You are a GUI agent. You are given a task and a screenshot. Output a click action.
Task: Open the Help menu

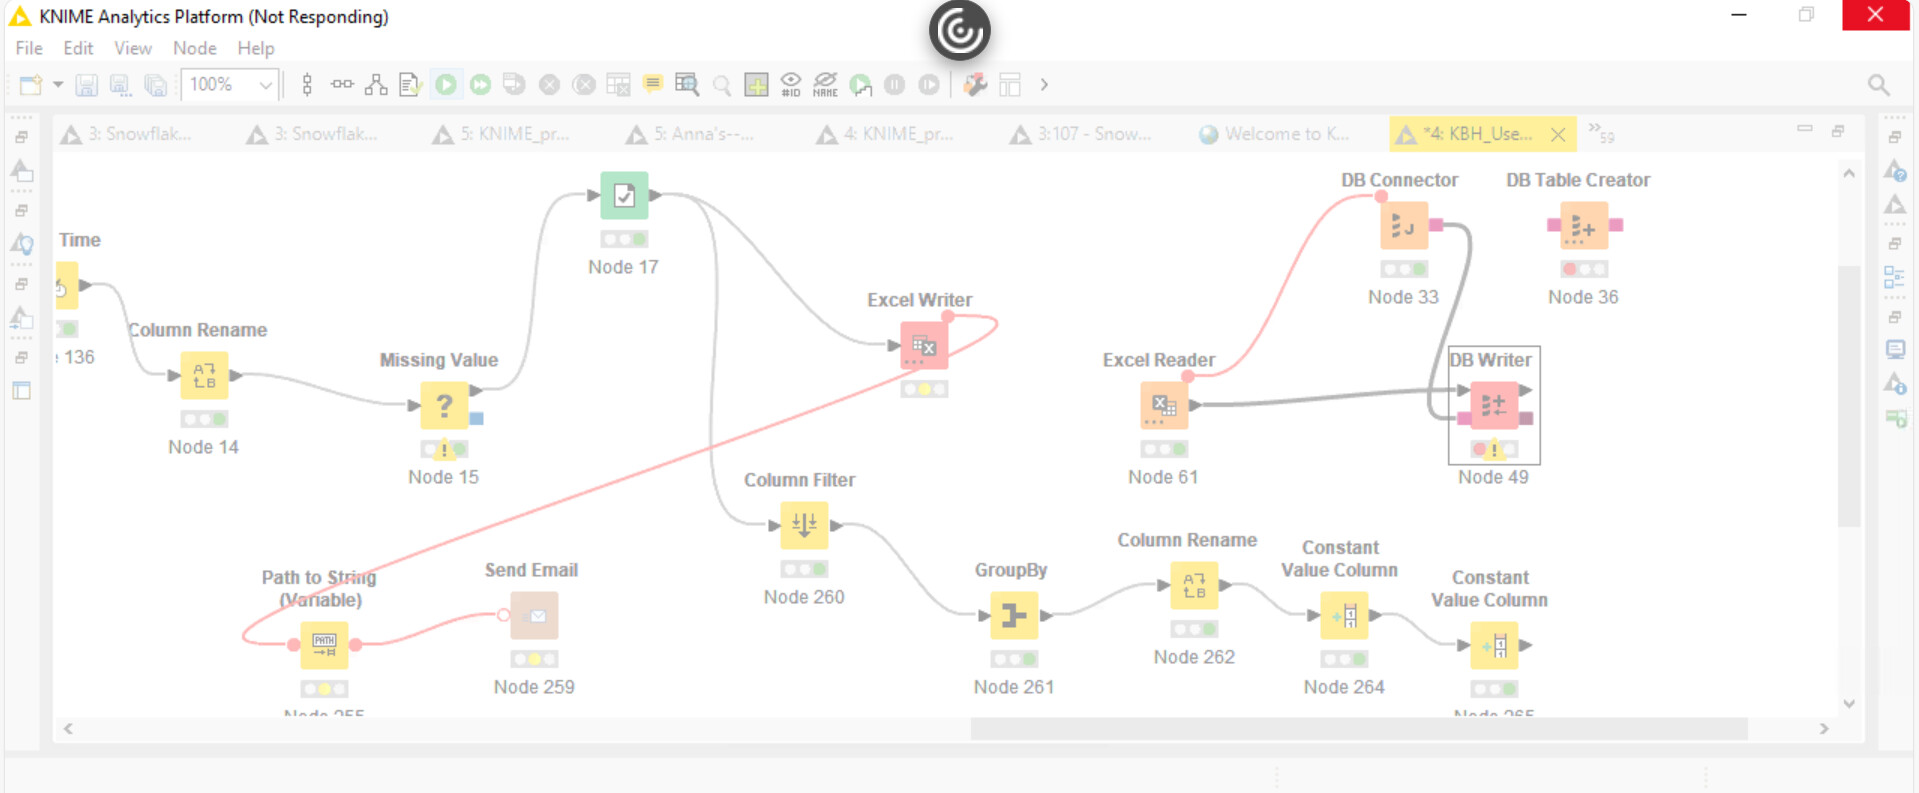(x=256, y=48)
